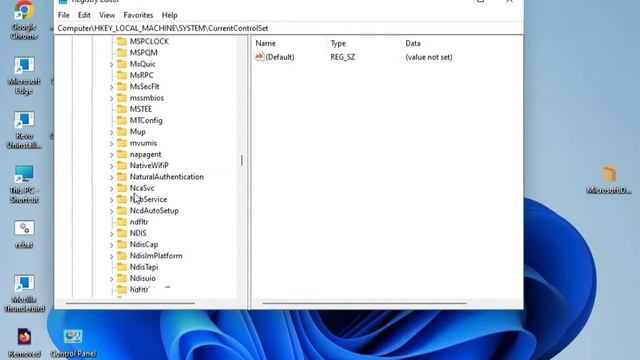This screenshot has width=640, height=360.
Task: Select the MSTEE folder icon
Action: [x=122, y=109]
